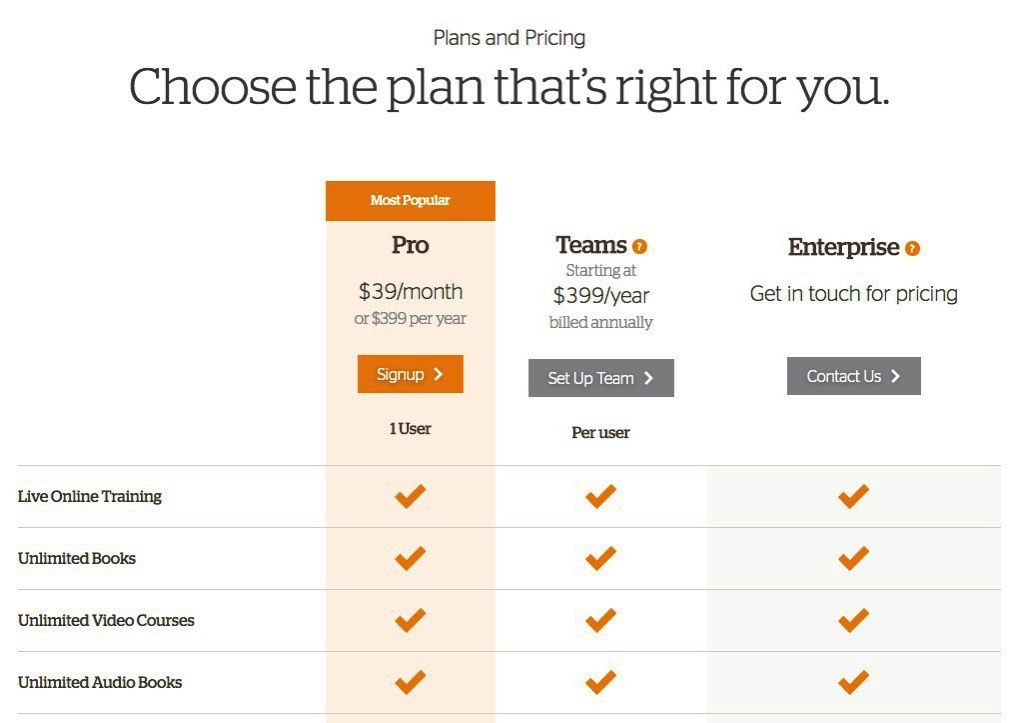Click the Unlimited Audio Books feature label
Image resolution: width=1014 pixels, height=723 pixels.
(x=100, y=682)
